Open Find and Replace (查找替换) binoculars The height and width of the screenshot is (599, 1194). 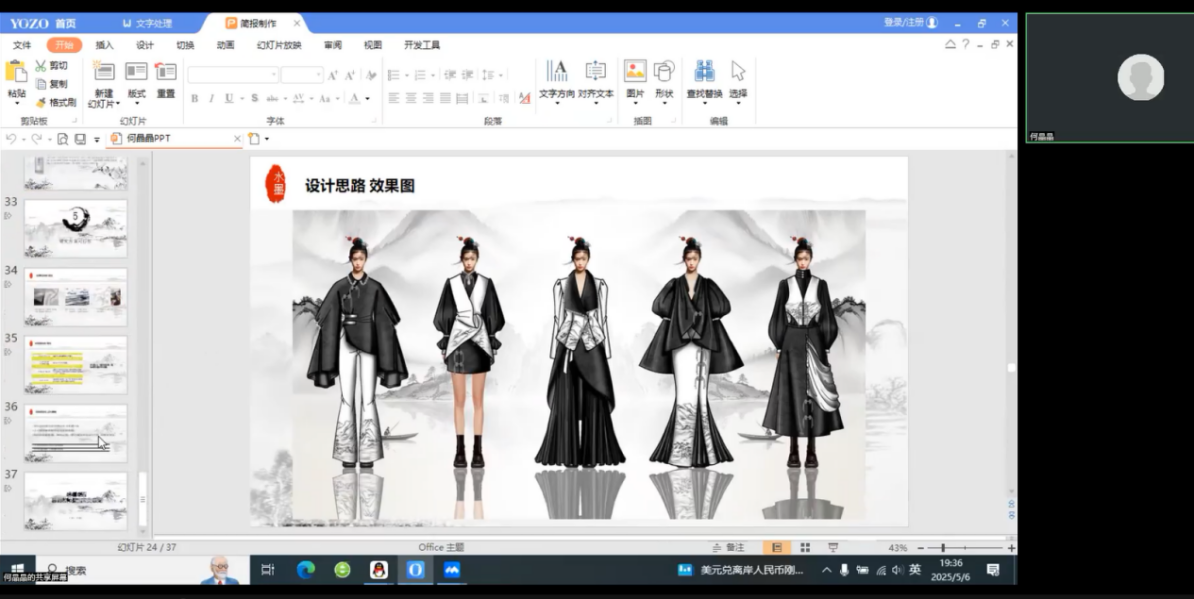(704, 72)
